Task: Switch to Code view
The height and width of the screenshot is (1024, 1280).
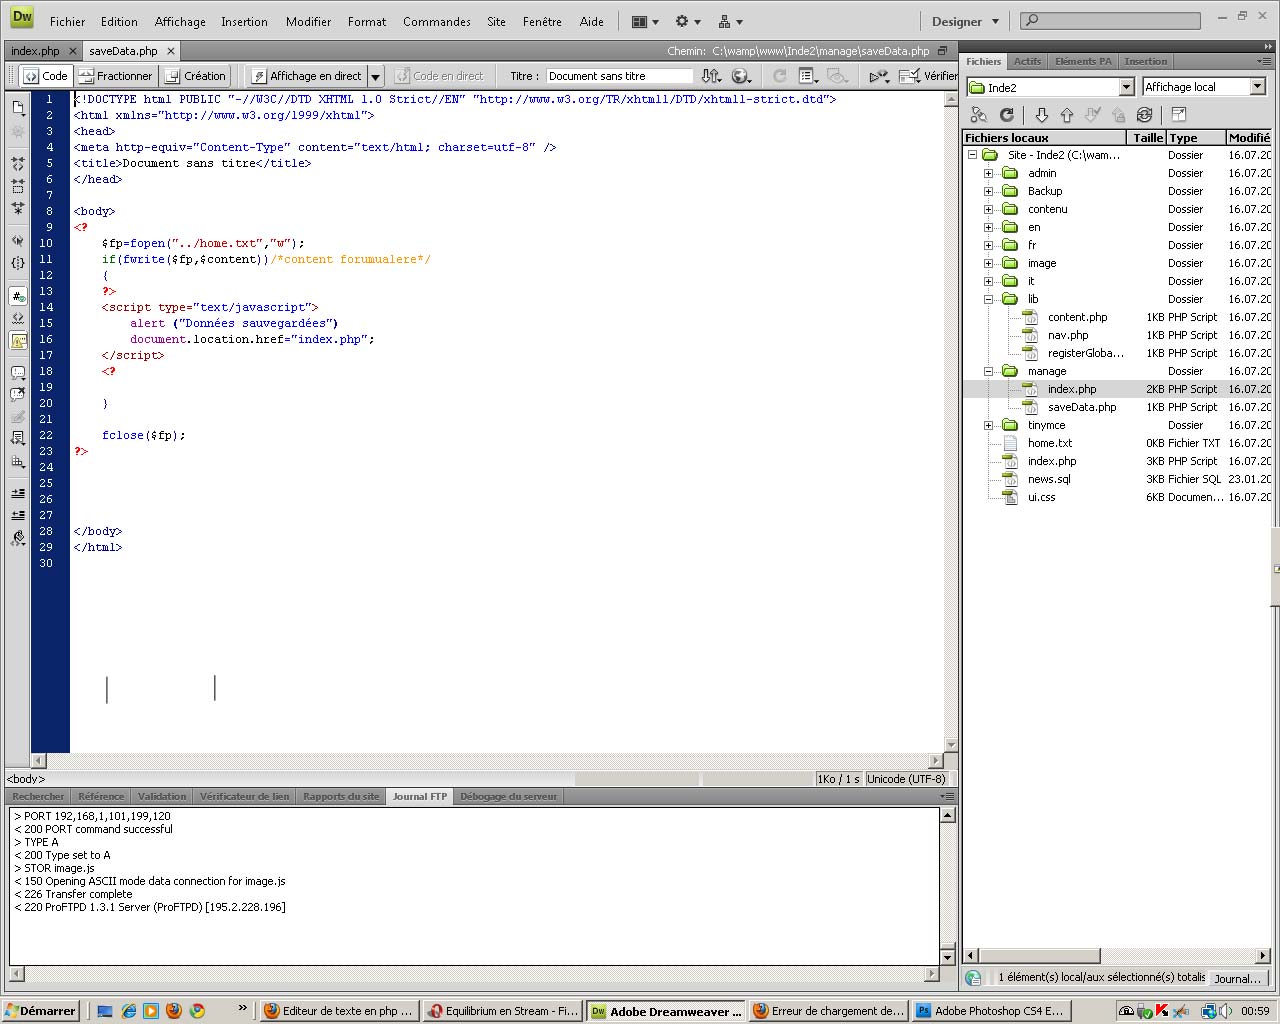Action: point(46,76)
